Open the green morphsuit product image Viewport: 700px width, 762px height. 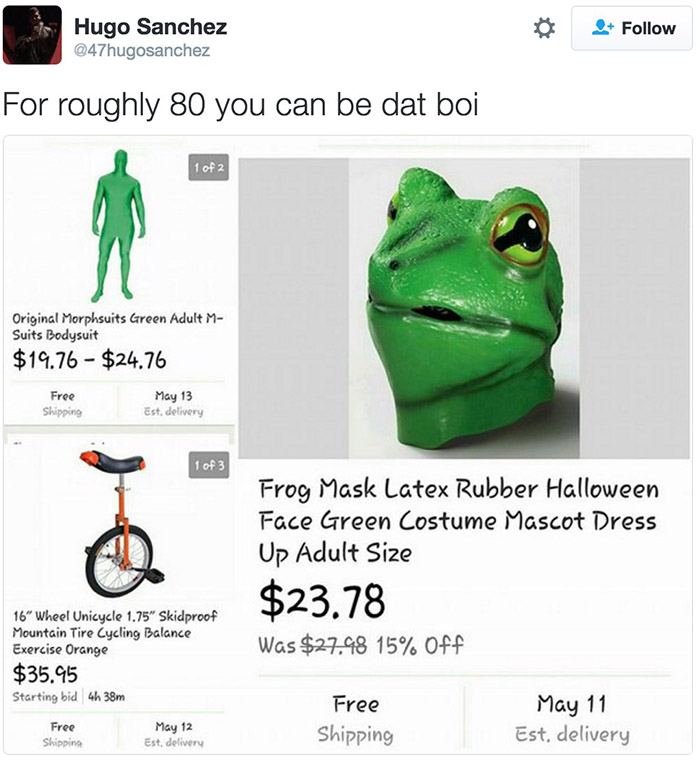point(119,226)
